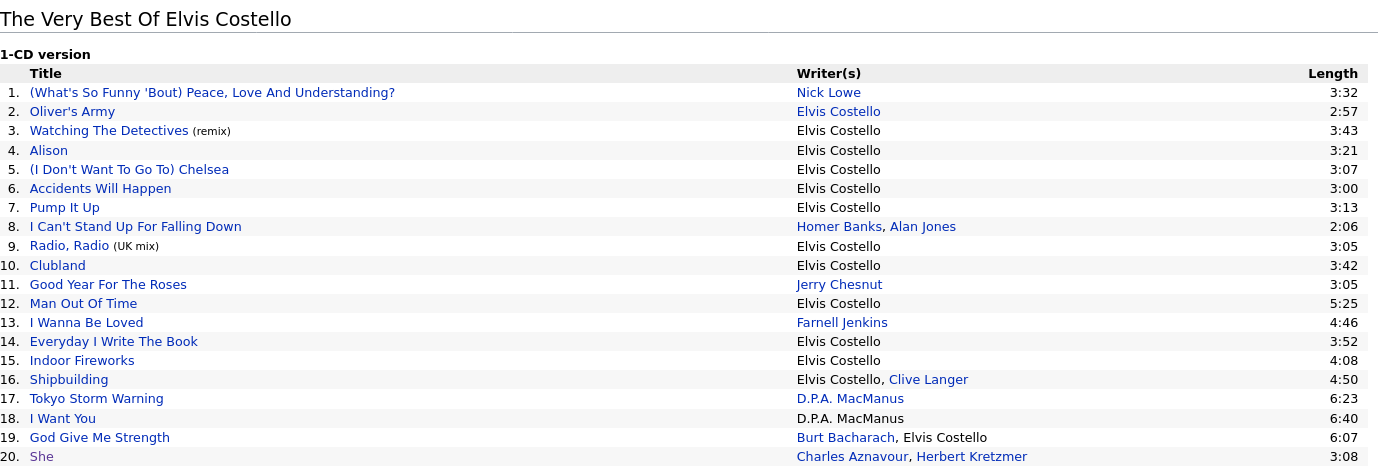Open I Can't Stand Up For Falling Down
Screen dimensions: 1378x466
click(x=136, y=227)
